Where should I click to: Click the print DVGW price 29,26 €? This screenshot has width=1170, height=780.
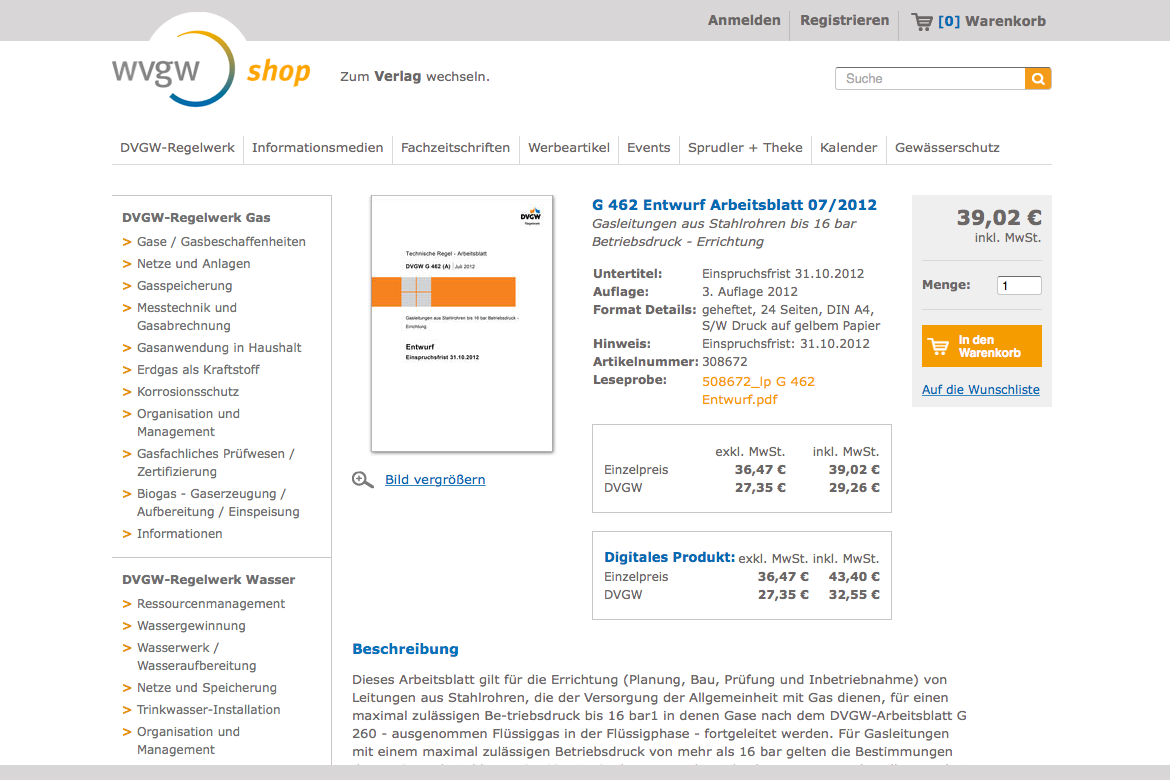(854, 488)
